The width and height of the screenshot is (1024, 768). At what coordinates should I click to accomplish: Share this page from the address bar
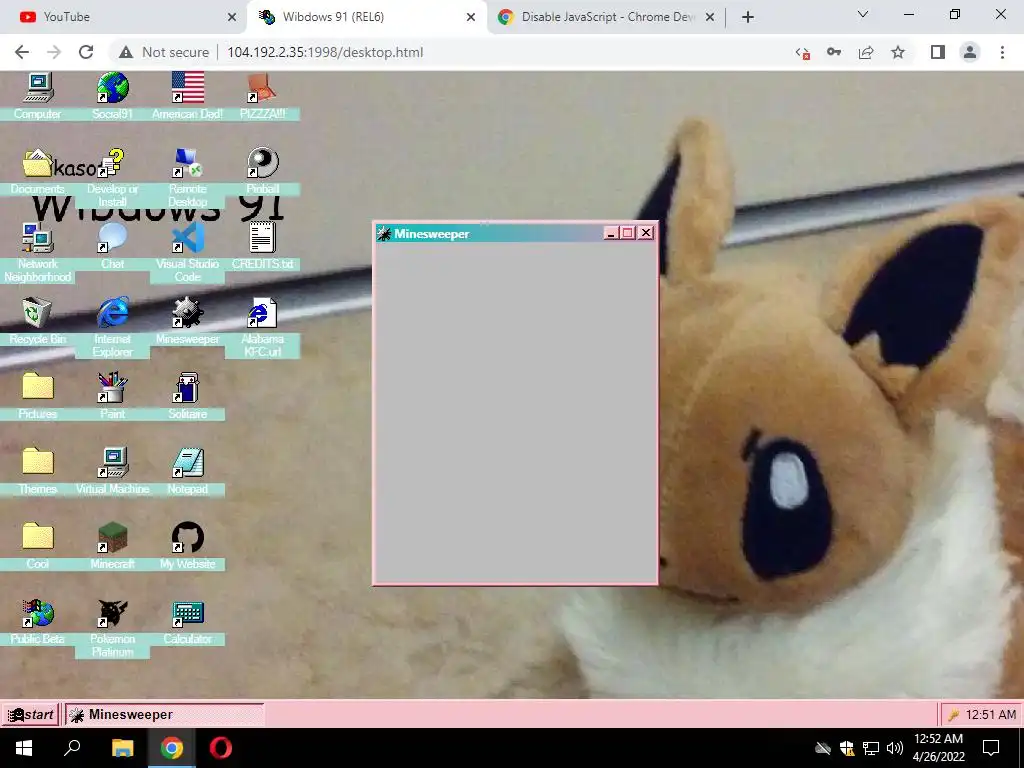(866, 52)
